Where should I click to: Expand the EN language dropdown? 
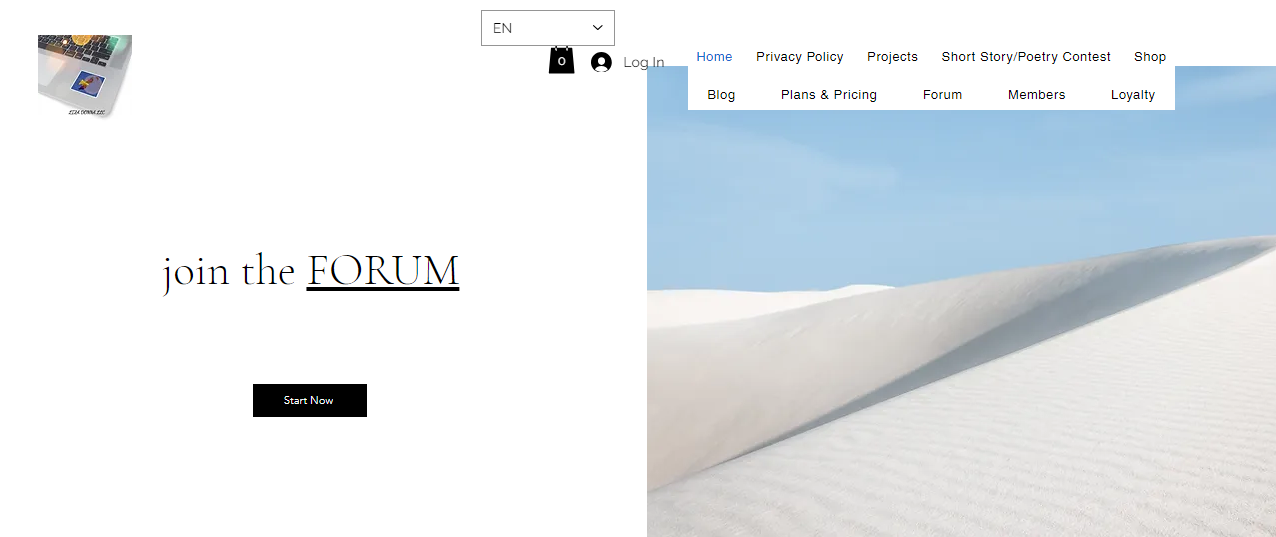548,28
